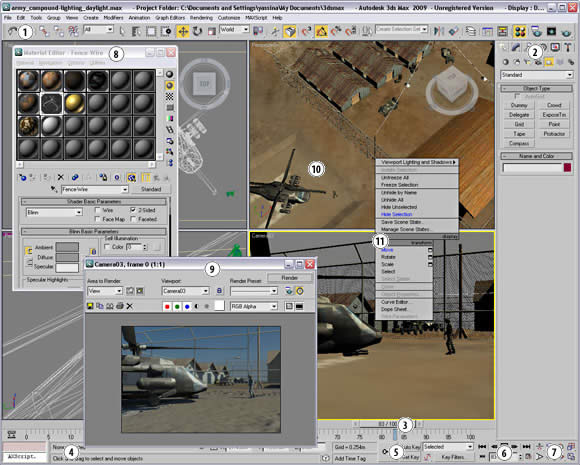The width and height of the screenshot is (580, 465).
Task: Toggle blue channel in render window
Action: [x=187, y=306]
